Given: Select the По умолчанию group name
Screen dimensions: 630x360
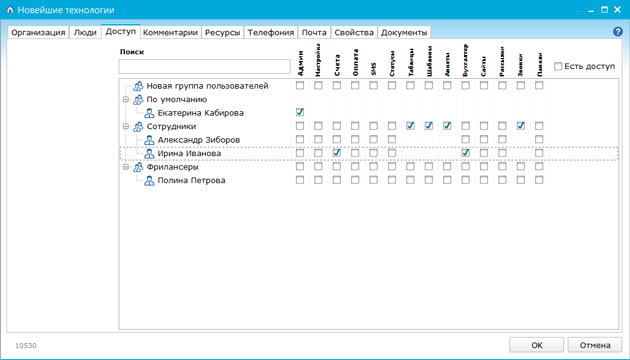Looking at the screenshot, I should click(x=177, y=99).
